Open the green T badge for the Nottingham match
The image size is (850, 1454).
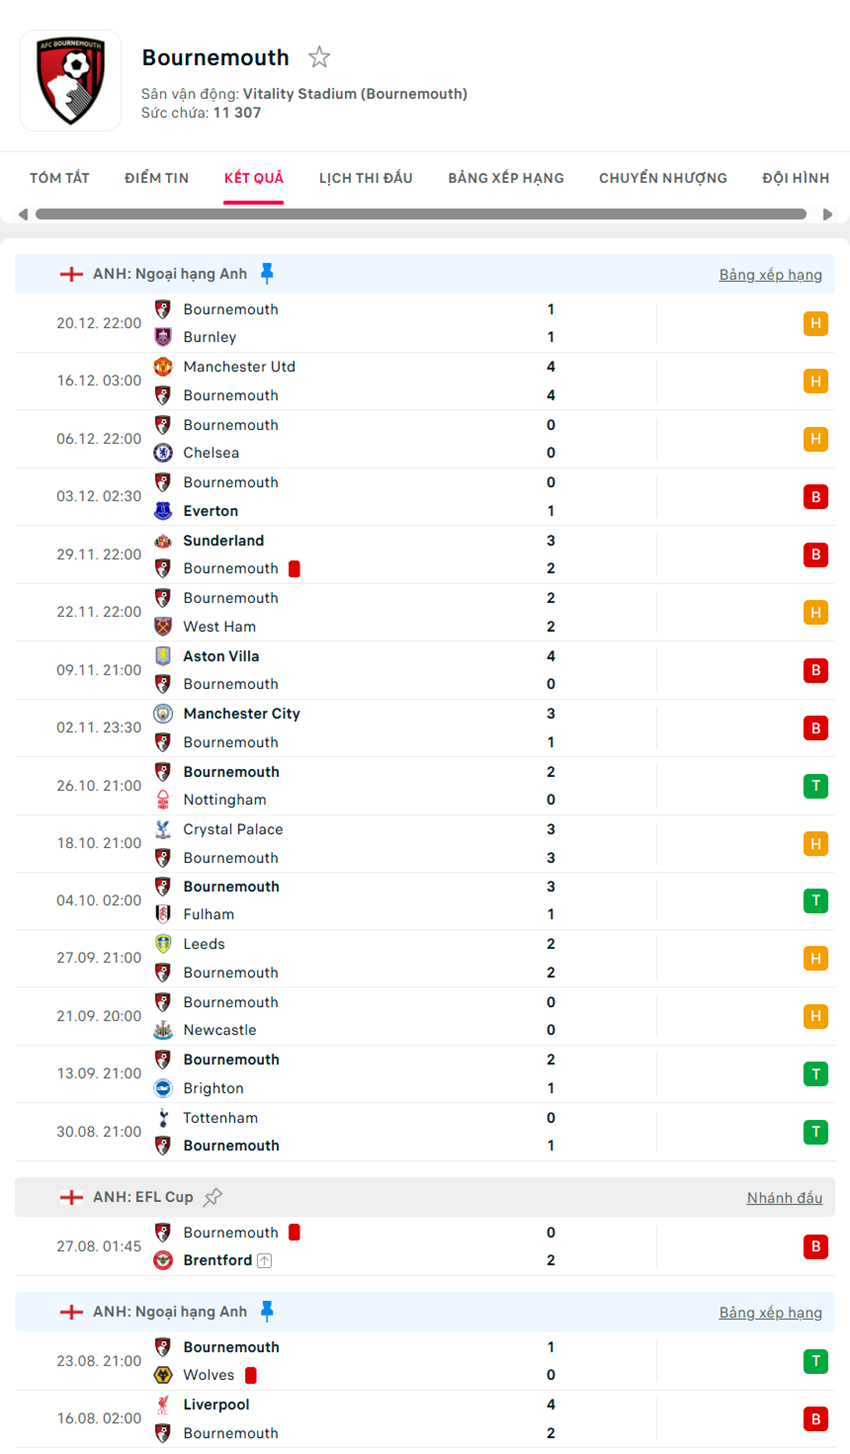coord(817,786)
